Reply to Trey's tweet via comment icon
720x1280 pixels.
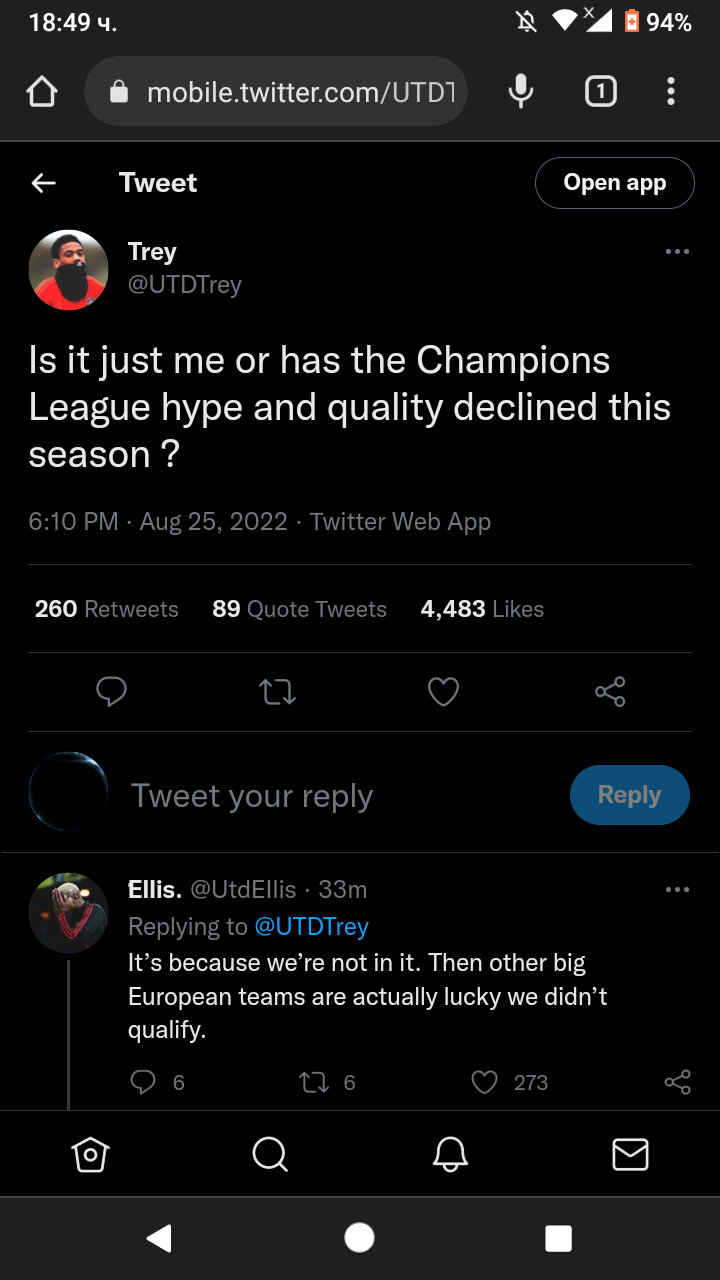click(111, 692)
